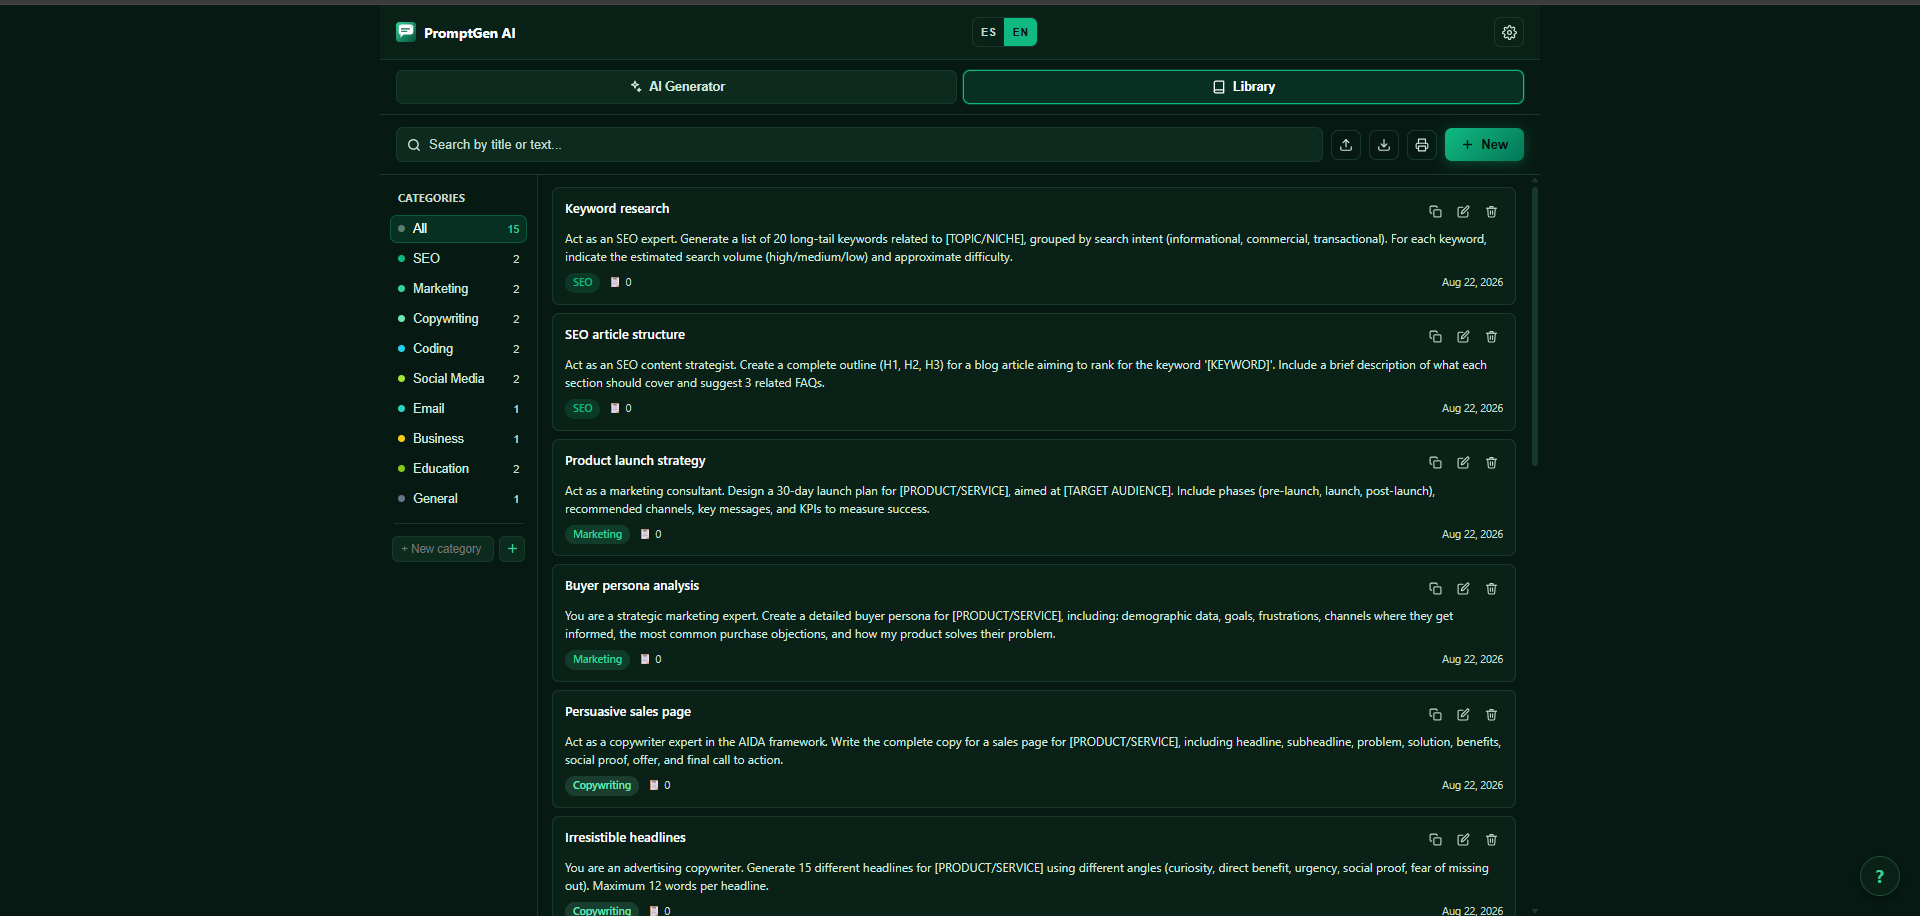This screenshot has height=916, width=1920.
Task: Focus the Search by title or text field
Action: [x=859, y=145]
